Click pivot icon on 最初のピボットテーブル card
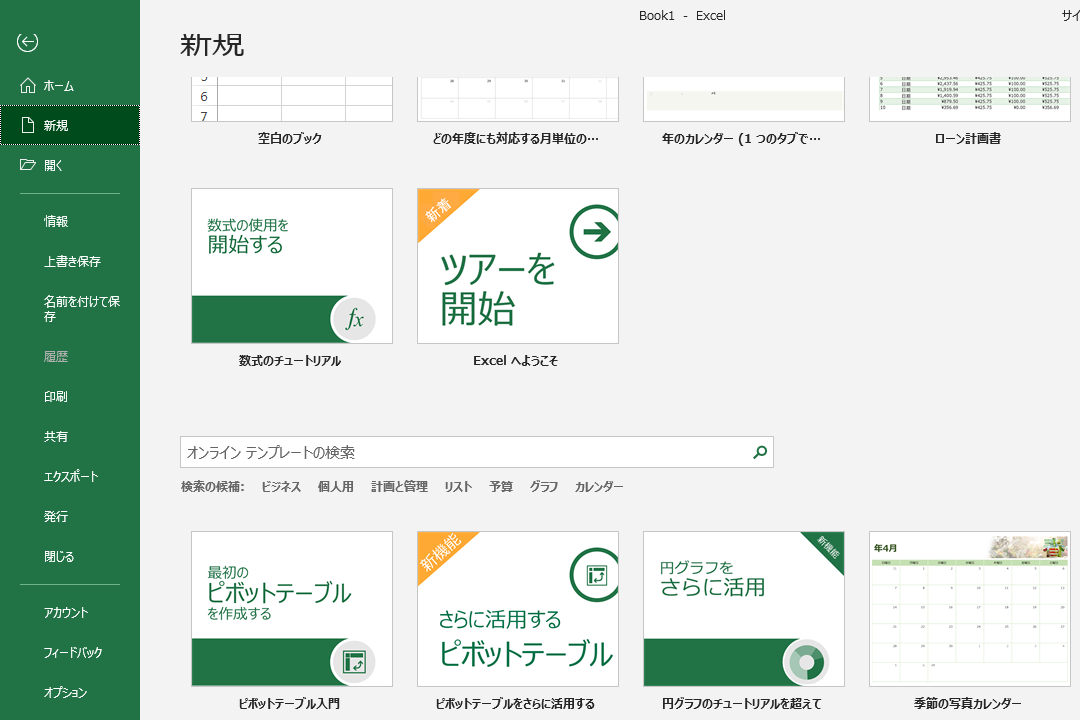Image resolution: width=1080 pixels, height=720 pixels. click(x=353, y=662)
